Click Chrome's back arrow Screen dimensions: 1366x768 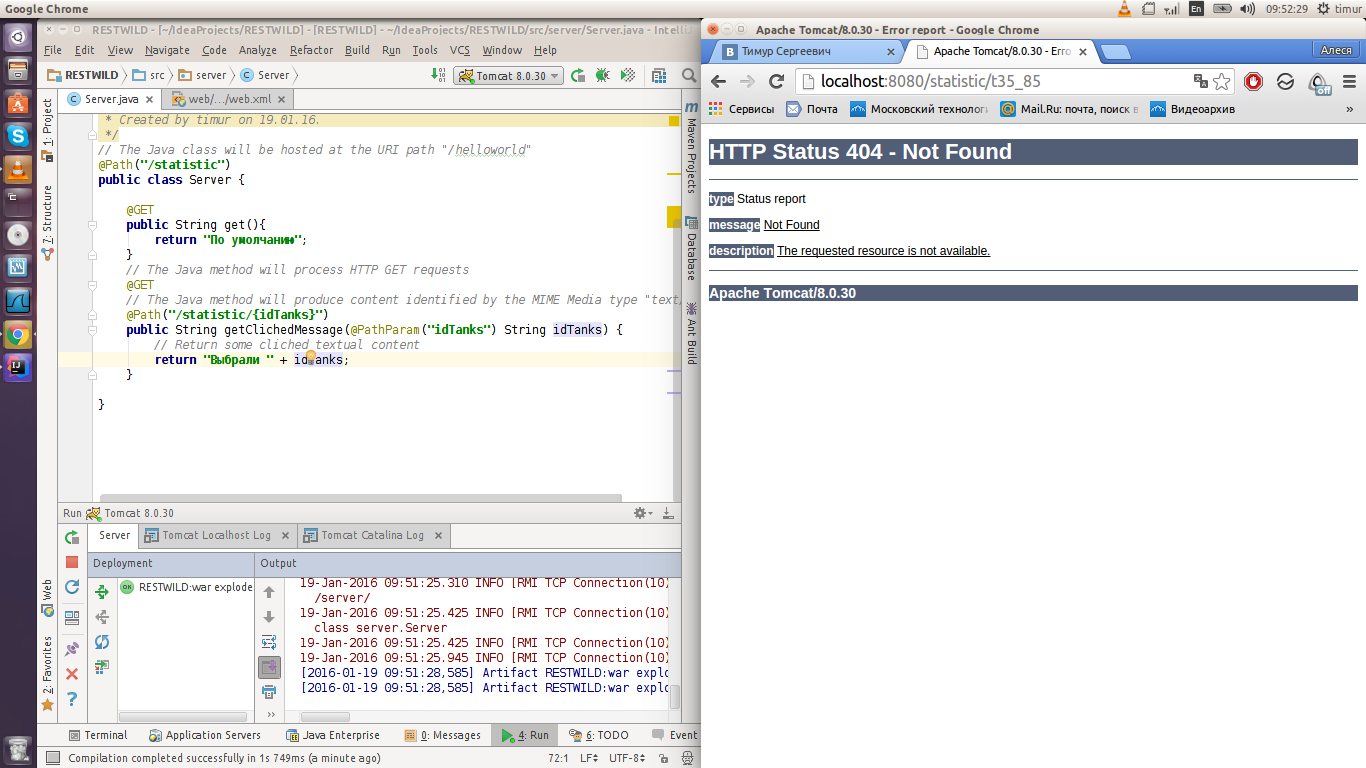718,82
